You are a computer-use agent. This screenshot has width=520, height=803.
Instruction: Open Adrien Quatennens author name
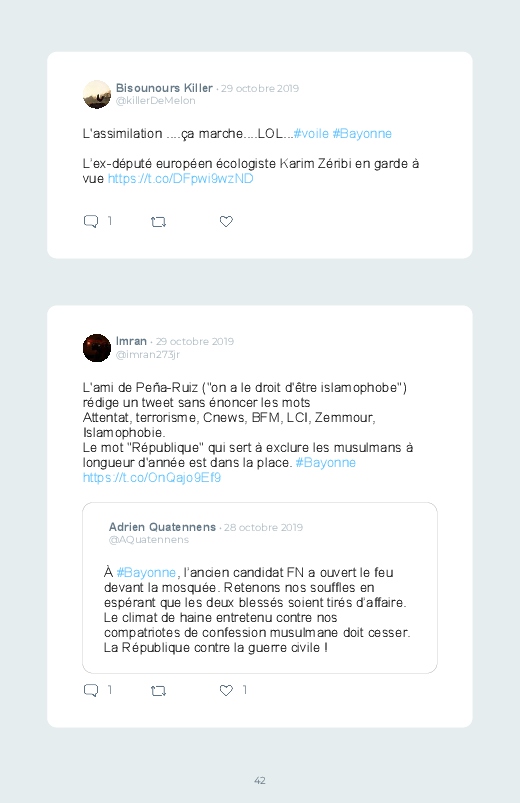point(162,527)
